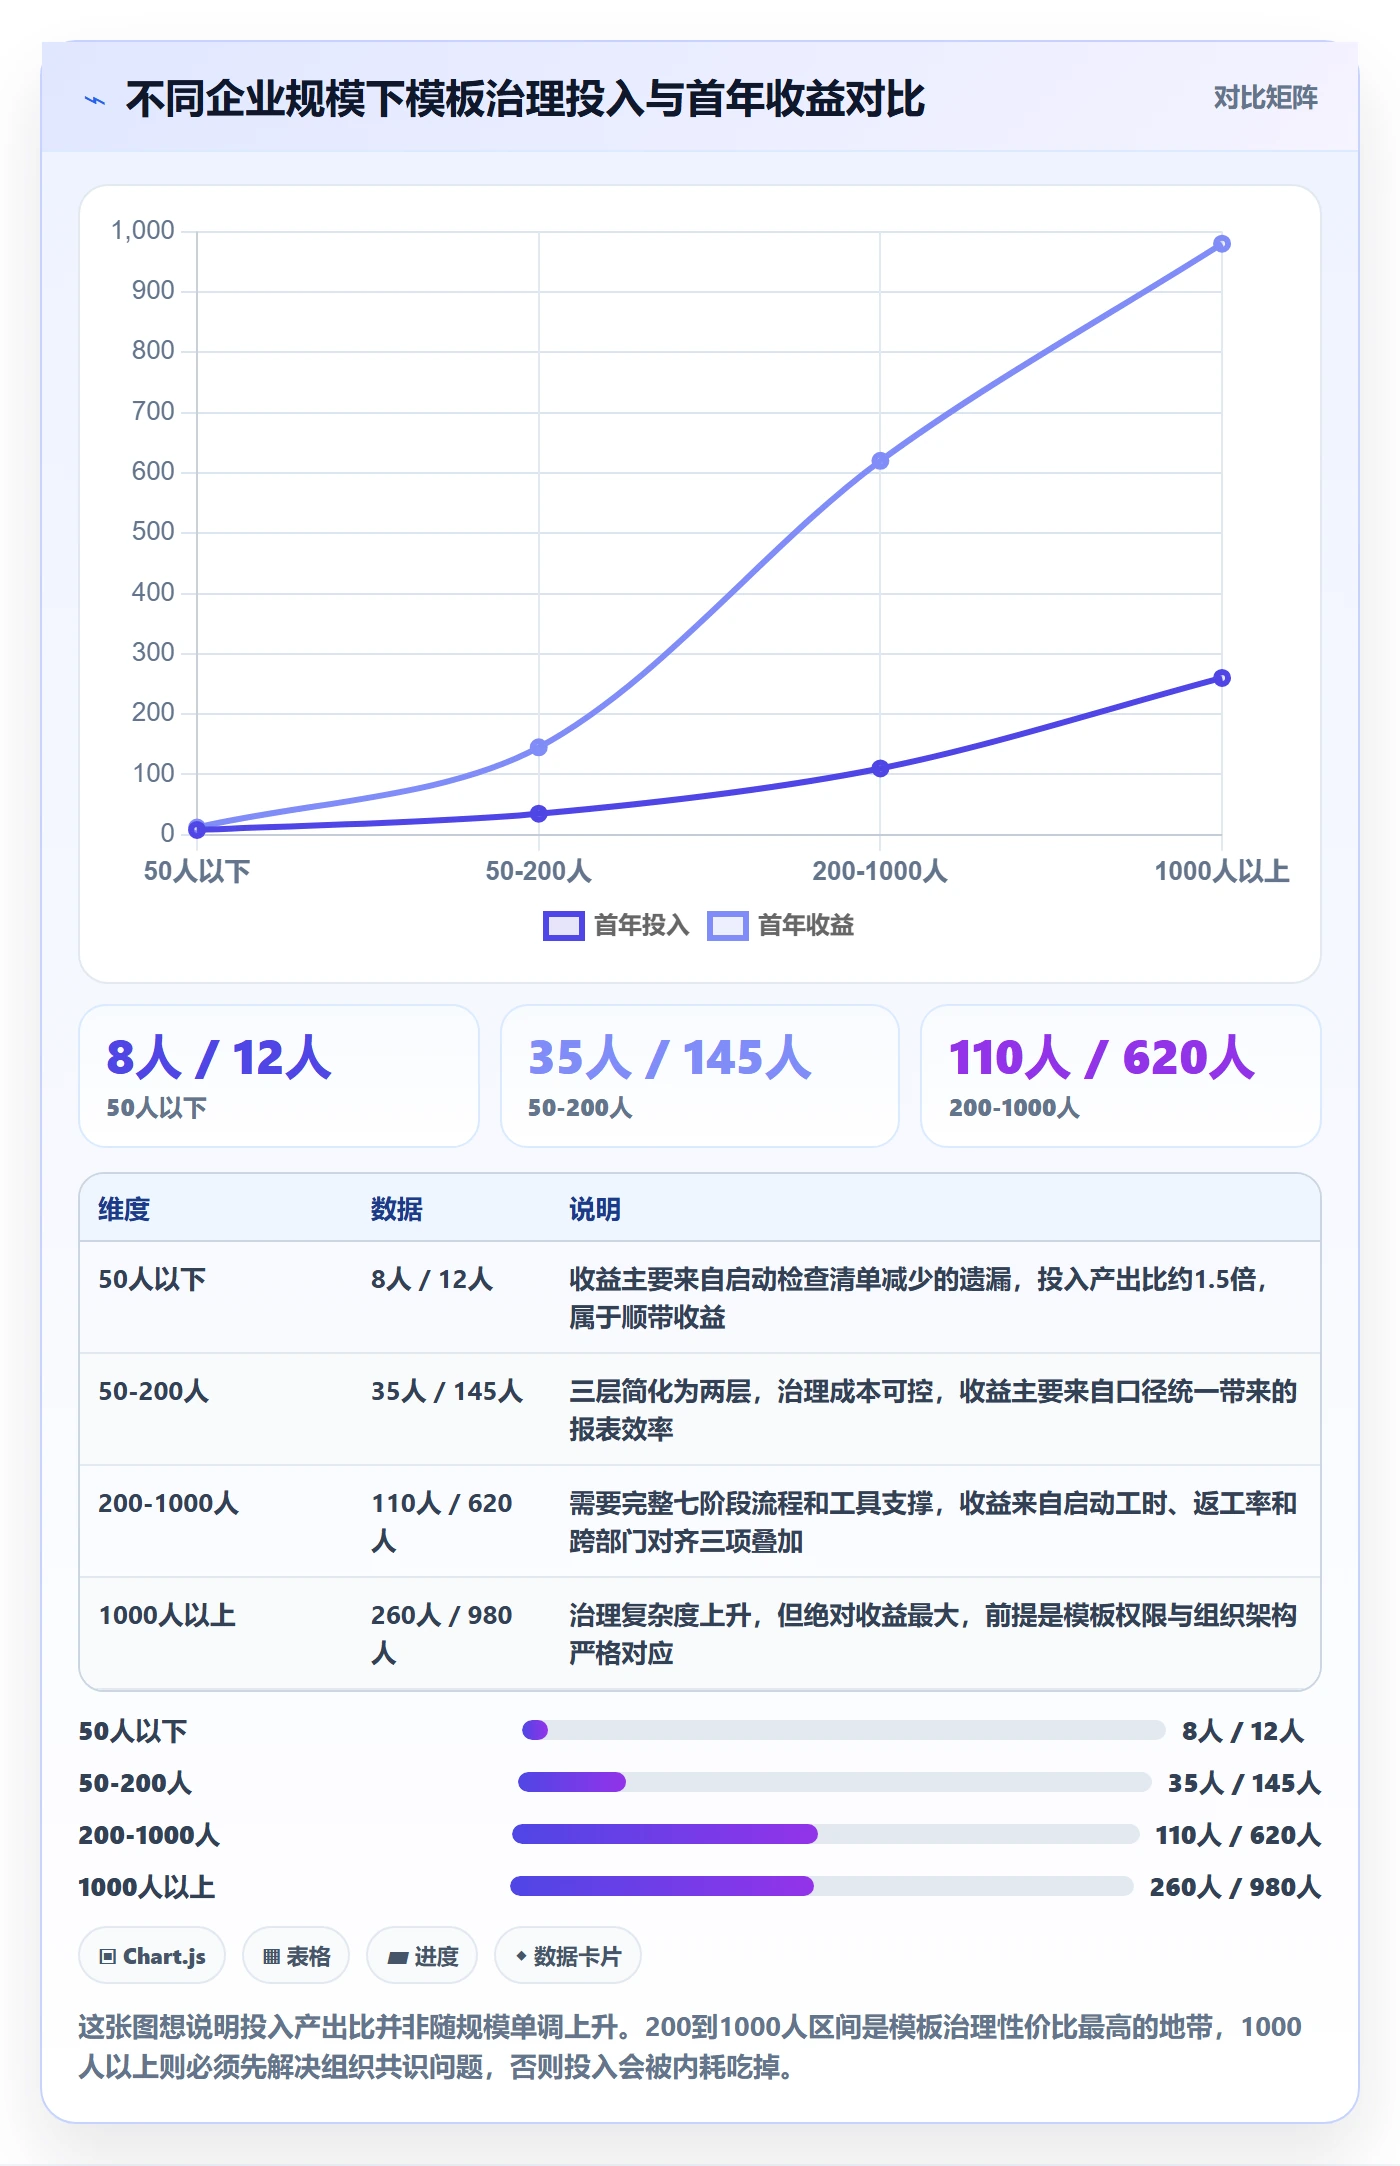Click the 1000人以上 progress bar

tap(821, 1886)
